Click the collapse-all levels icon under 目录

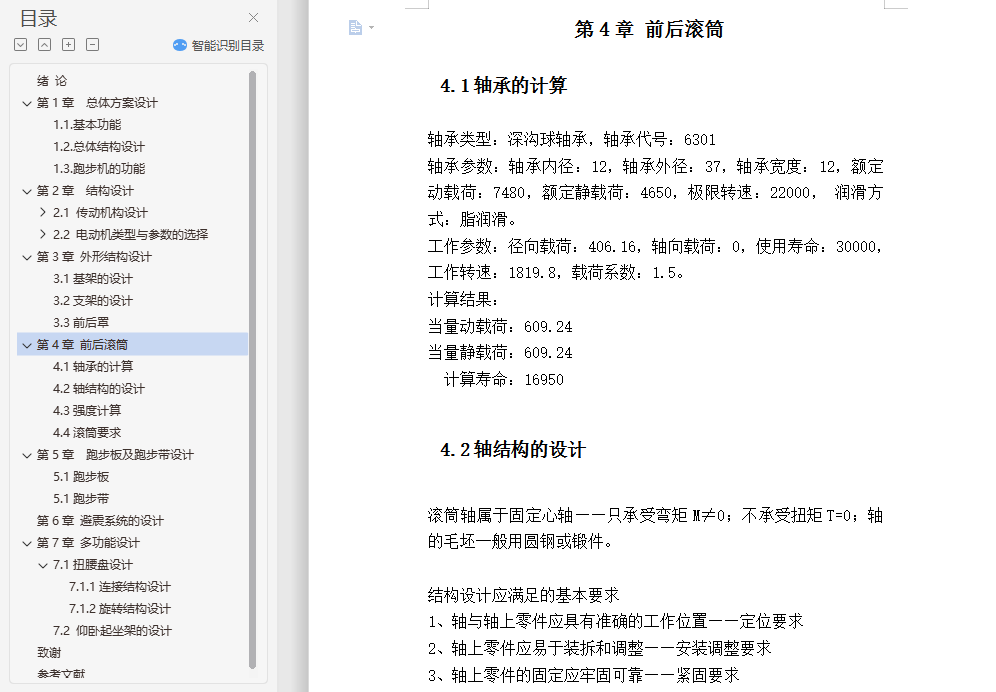point(44,44)
